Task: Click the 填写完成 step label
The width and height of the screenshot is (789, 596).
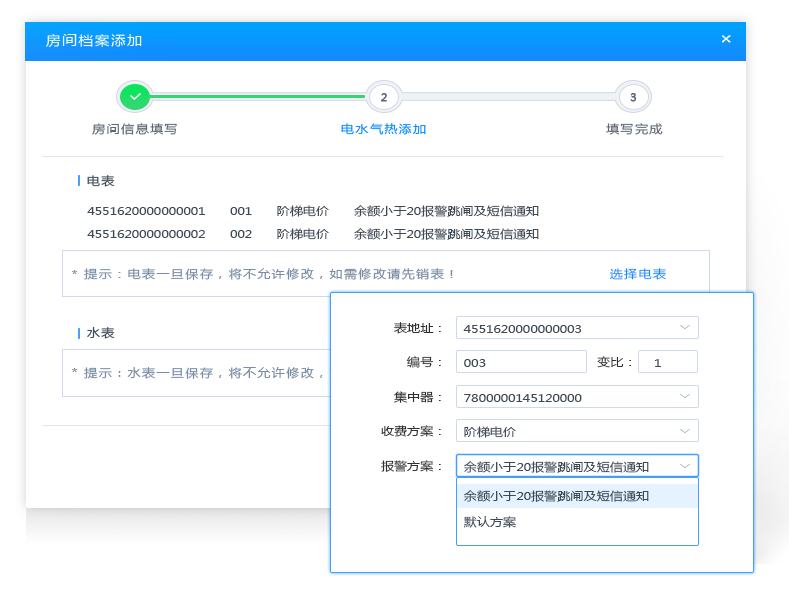Action: (x=633, y=129)
